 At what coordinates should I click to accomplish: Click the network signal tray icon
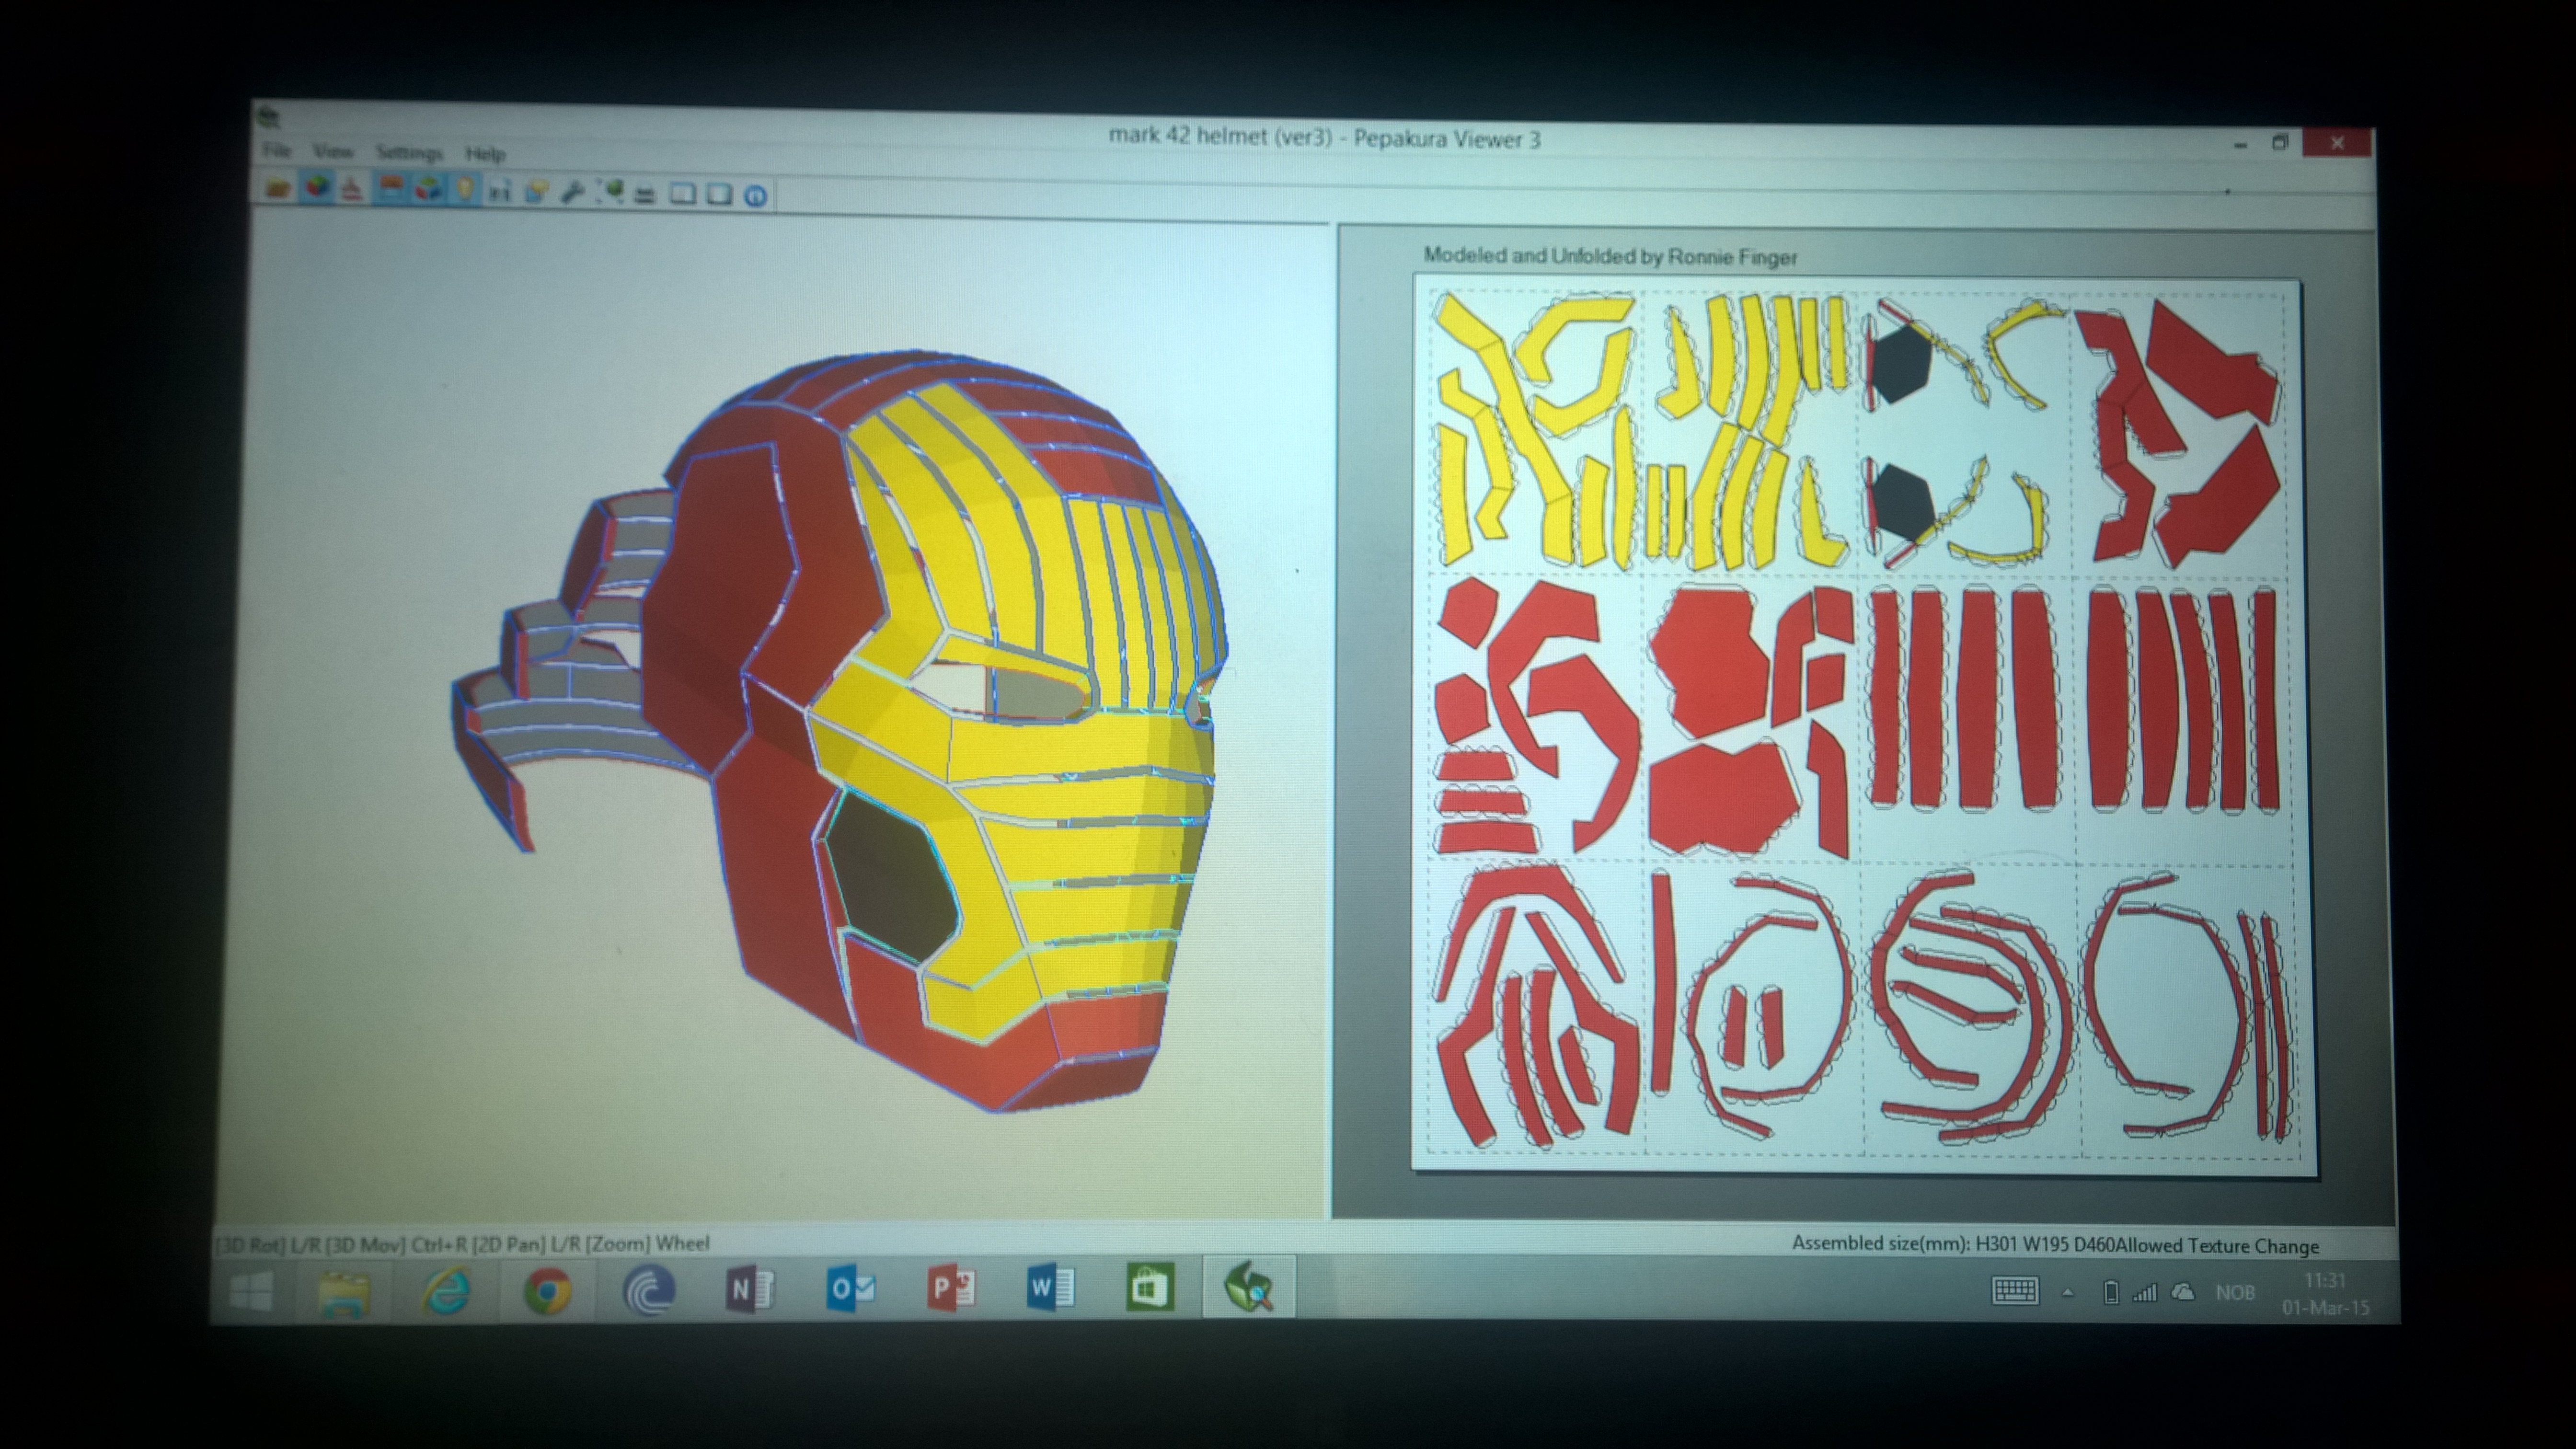[x=2145, y=1293]
